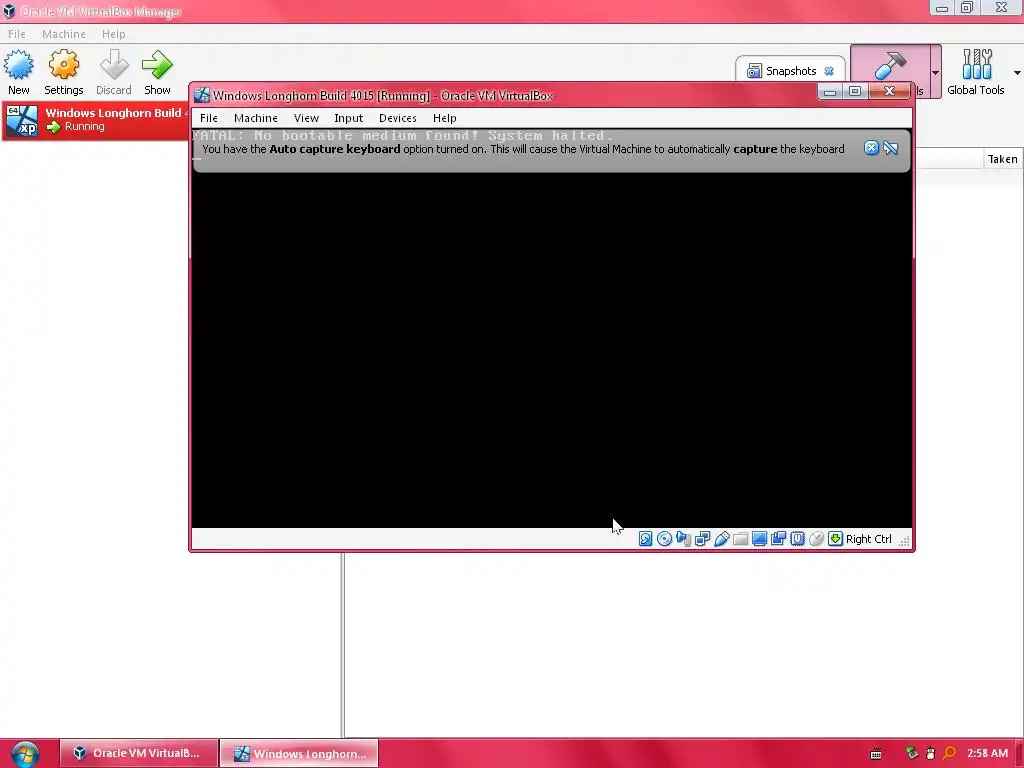Viewport: 1024px width, 768px height.
Task: Select Windows Longhorn Build VM in the list
Action: (x=95, y=121)
